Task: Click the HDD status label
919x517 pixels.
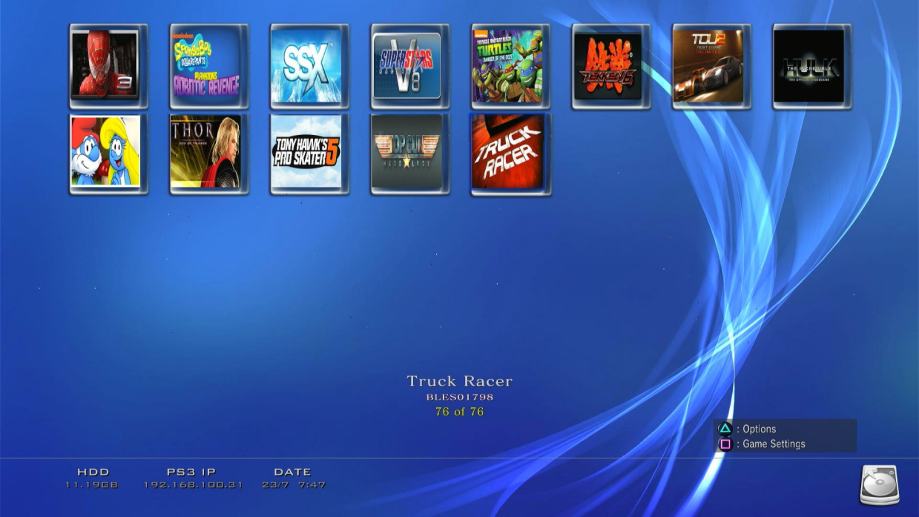Action: coord(93,471)
